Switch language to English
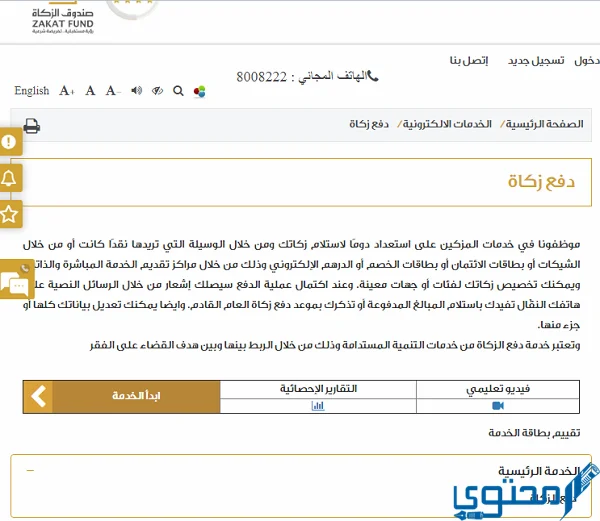The width and height of the screenshot is (600, 521). coord(32,91)
